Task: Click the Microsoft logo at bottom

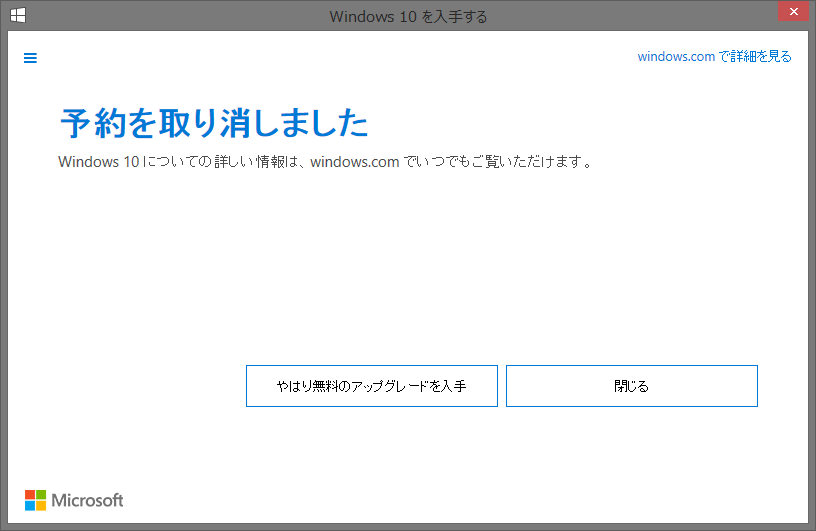Action: [x=74, y=500]
